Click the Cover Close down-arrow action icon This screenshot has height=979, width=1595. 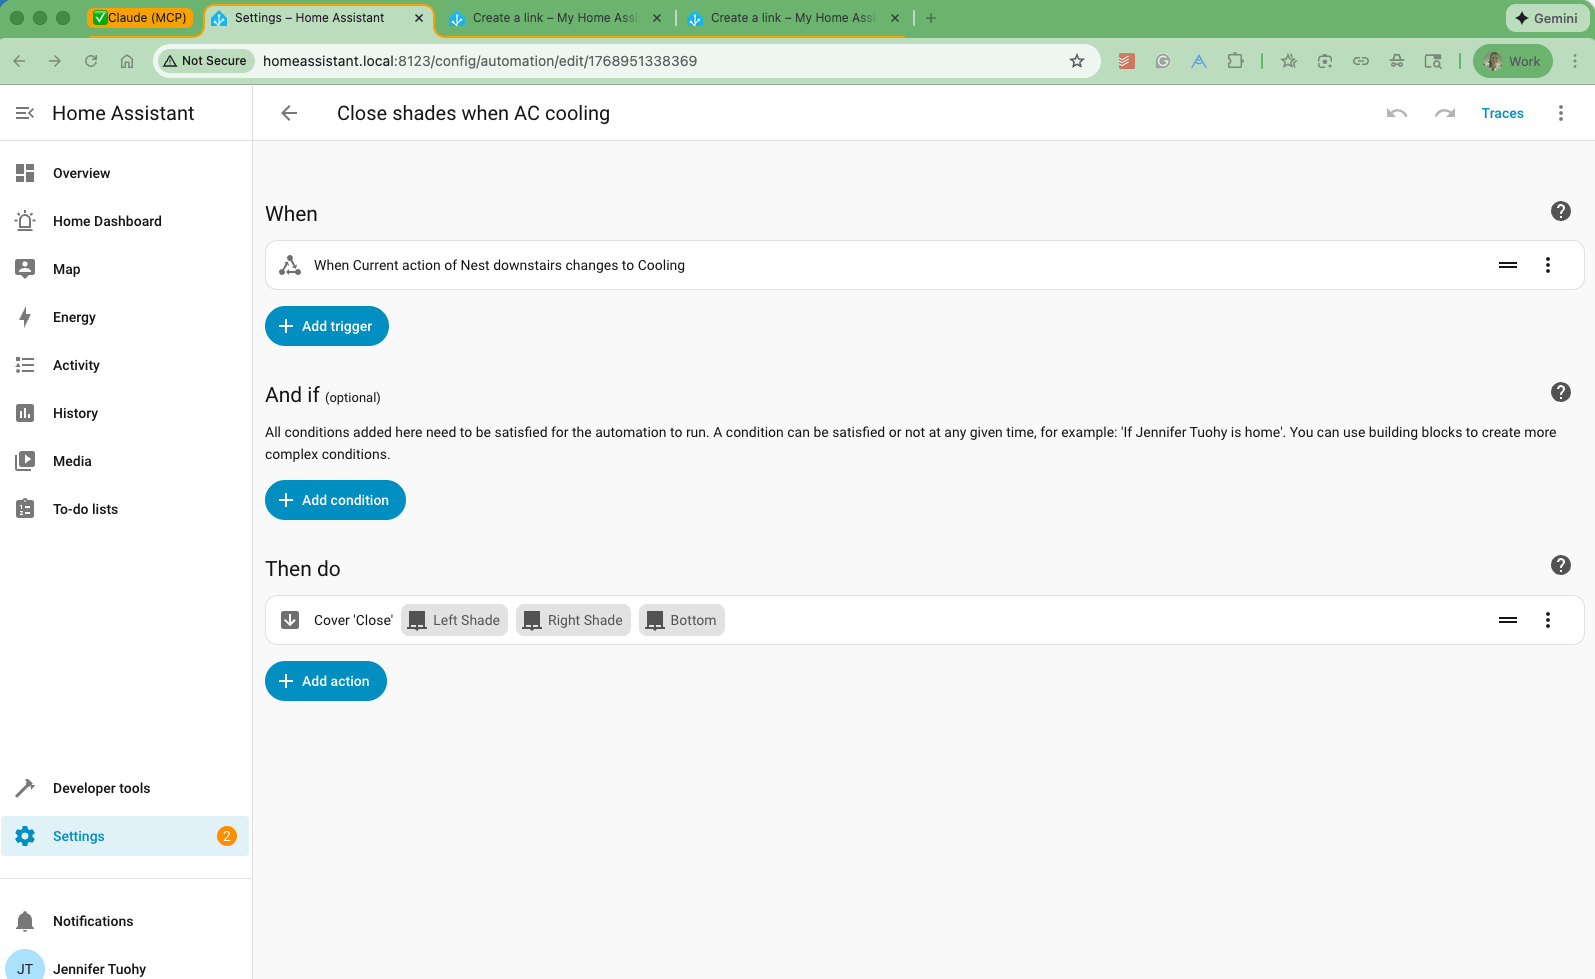[290, 620]
